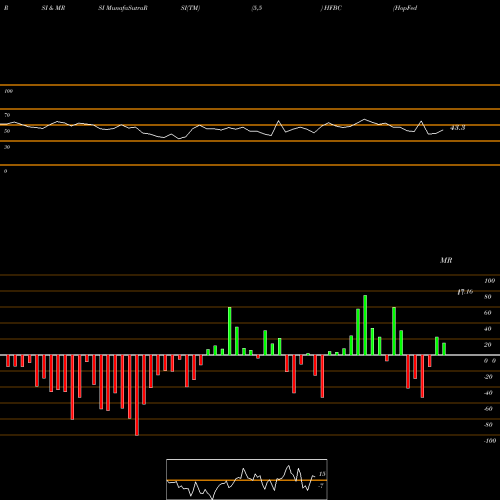Click the 40 label on MR axis
Image resolution: width=500 pixels, height=500 pixels.
(488, 329)
